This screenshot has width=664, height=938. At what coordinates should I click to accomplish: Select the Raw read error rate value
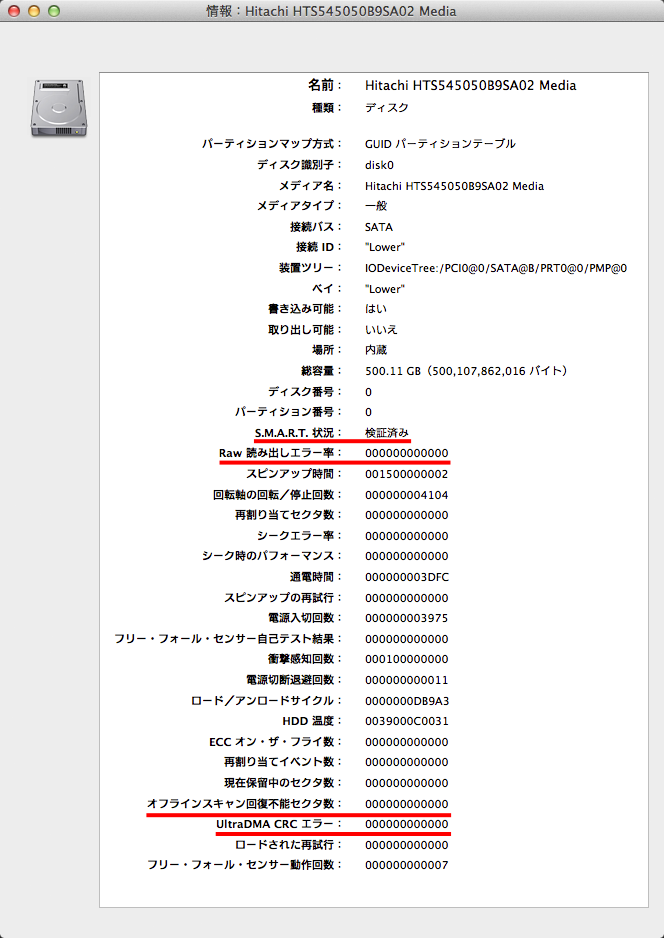tap(407, 453)
